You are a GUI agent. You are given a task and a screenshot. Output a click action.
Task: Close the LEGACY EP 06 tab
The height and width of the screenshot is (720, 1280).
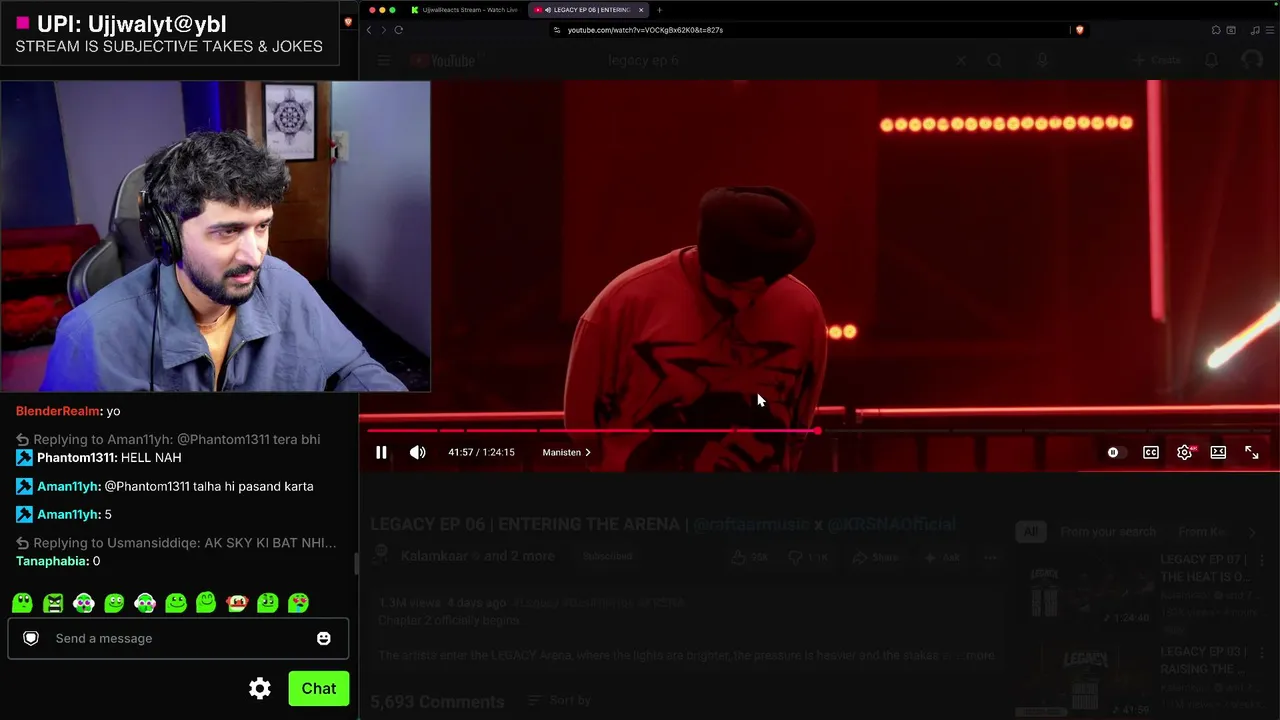tap(641, 10)
